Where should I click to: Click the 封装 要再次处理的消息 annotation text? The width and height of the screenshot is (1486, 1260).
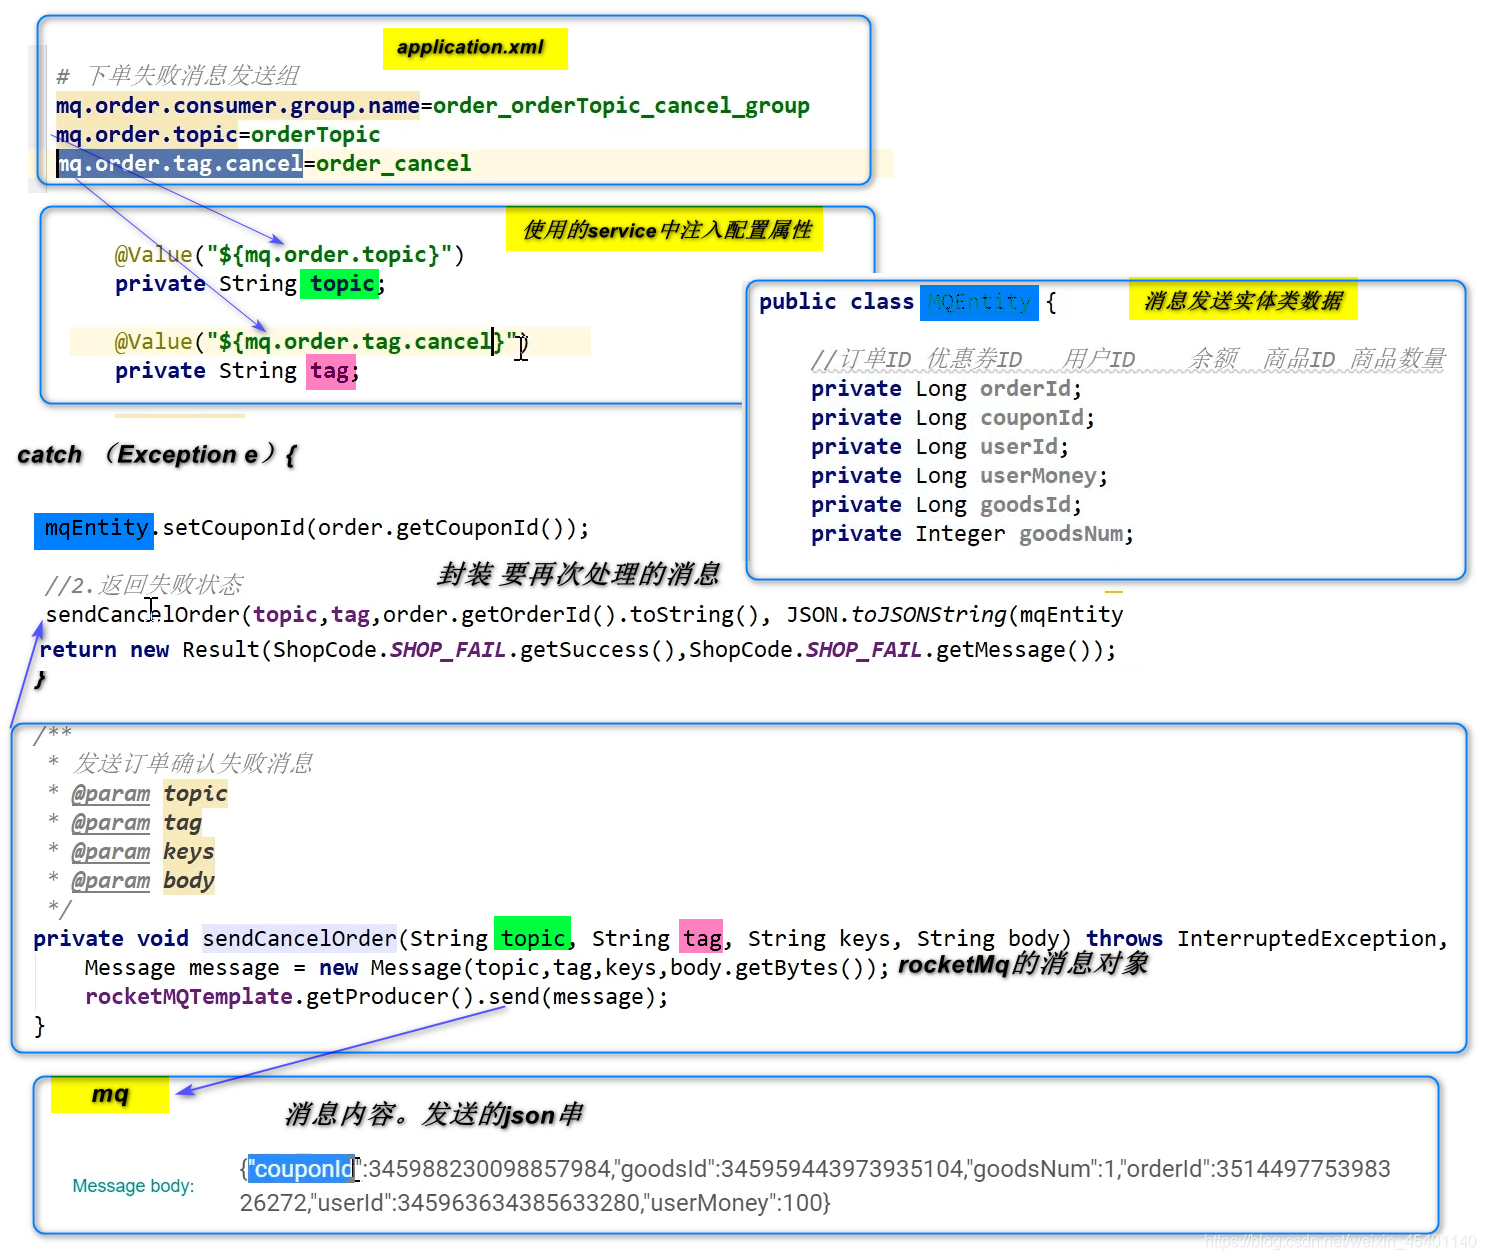point(578,575)
